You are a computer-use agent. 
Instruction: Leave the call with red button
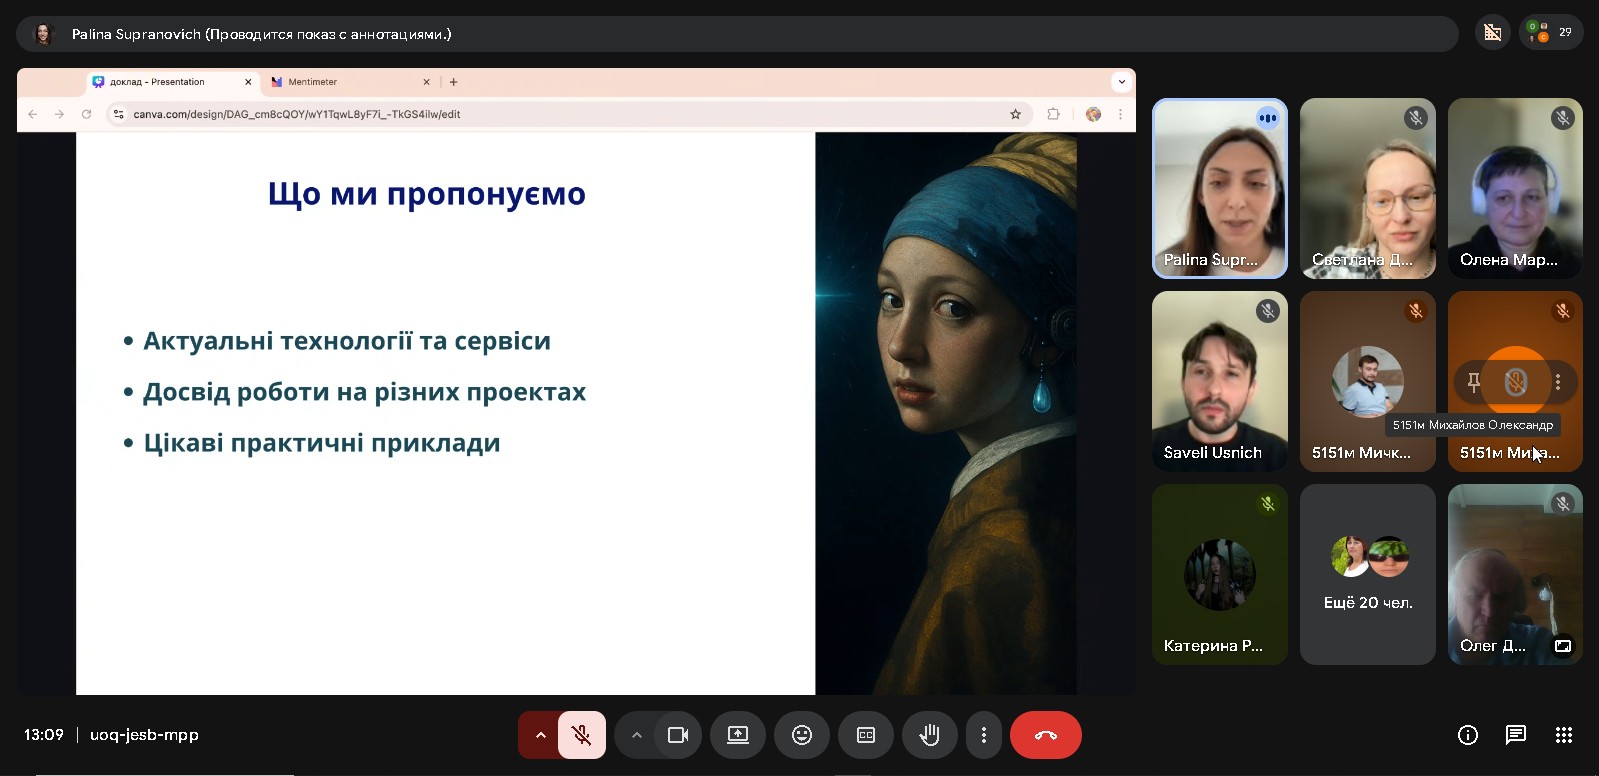pos(1045,735)
